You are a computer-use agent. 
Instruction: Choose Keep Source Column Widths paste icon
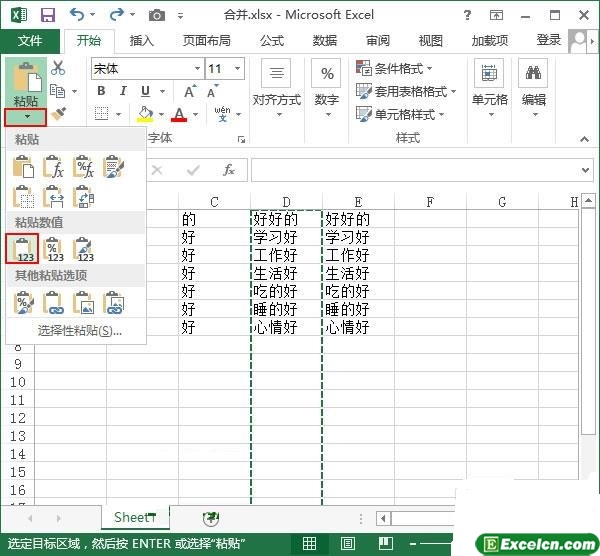pyautogui.click(x=53, y=197)
